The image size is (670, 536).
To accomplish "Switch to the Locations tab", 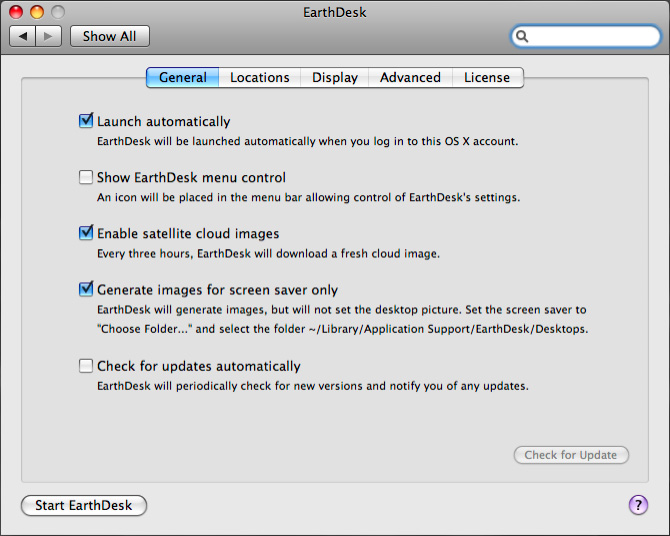I will (260, 77).
